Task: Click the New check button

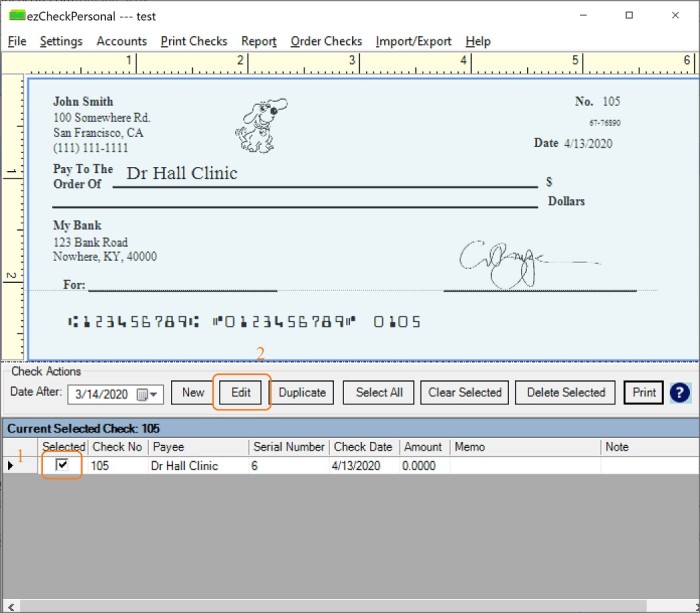Action: (x=193, y=393)
